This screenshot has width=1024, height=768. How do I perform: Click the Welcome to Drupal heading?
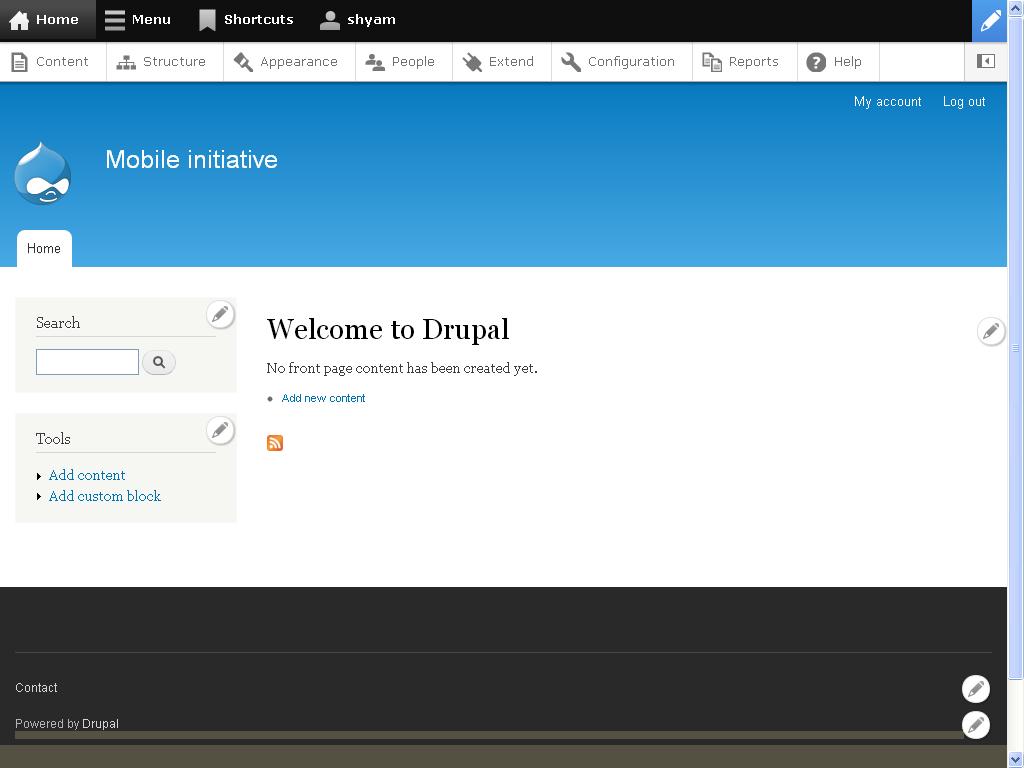point(388,329)
